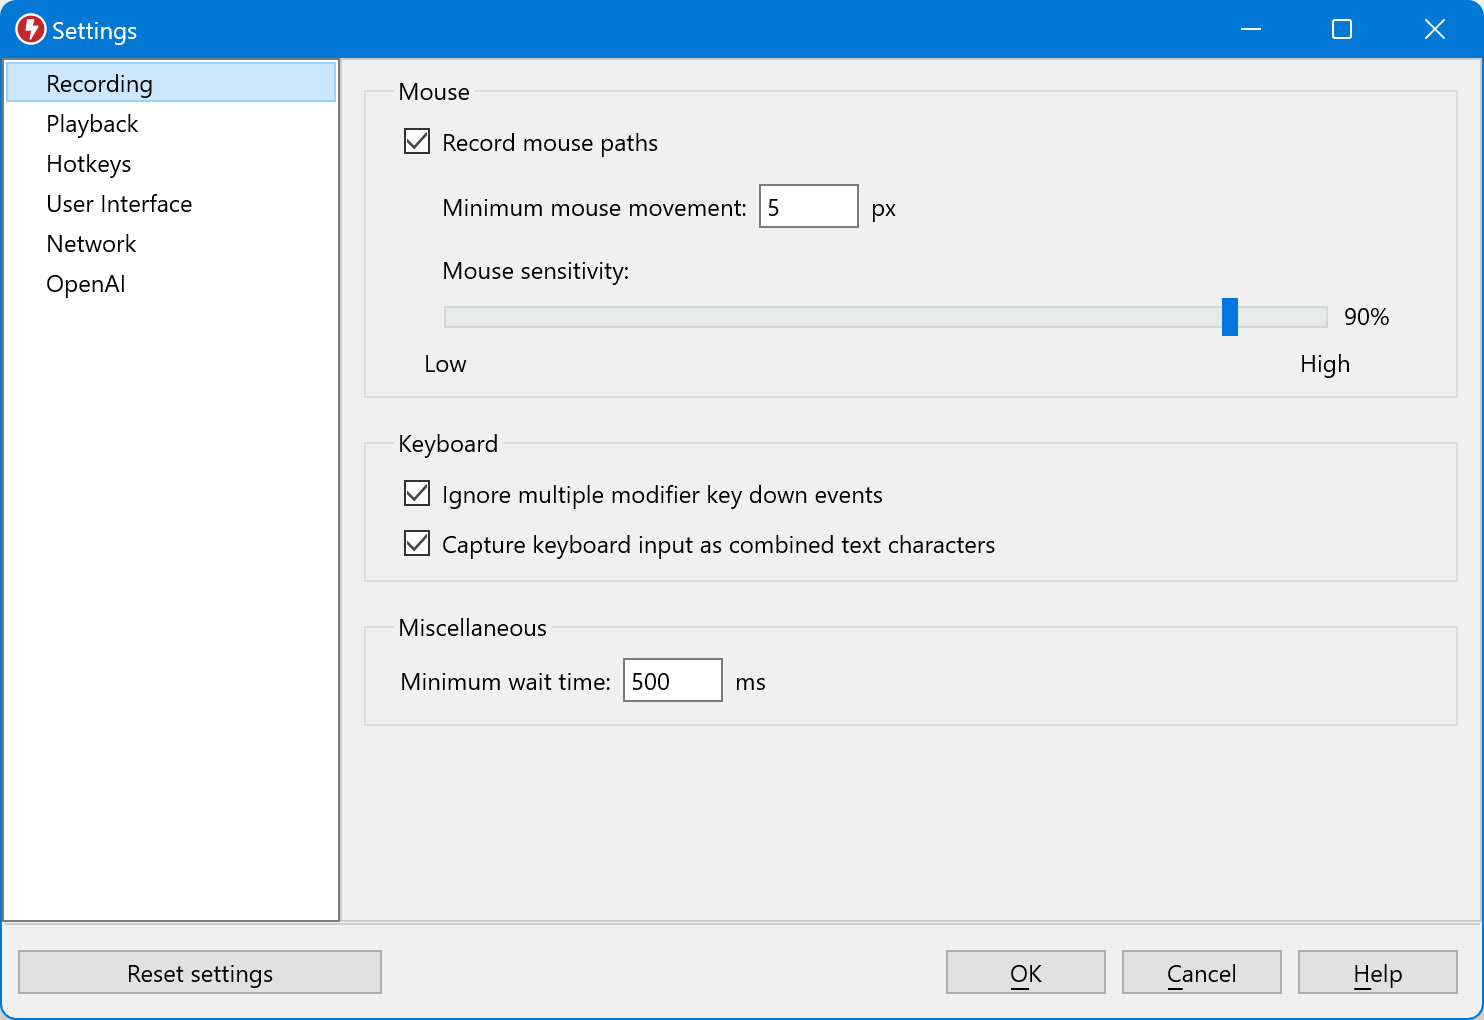Maximize the Settings window
This screenshot has height=1020, width=1484.
[x=1342, y=30]
